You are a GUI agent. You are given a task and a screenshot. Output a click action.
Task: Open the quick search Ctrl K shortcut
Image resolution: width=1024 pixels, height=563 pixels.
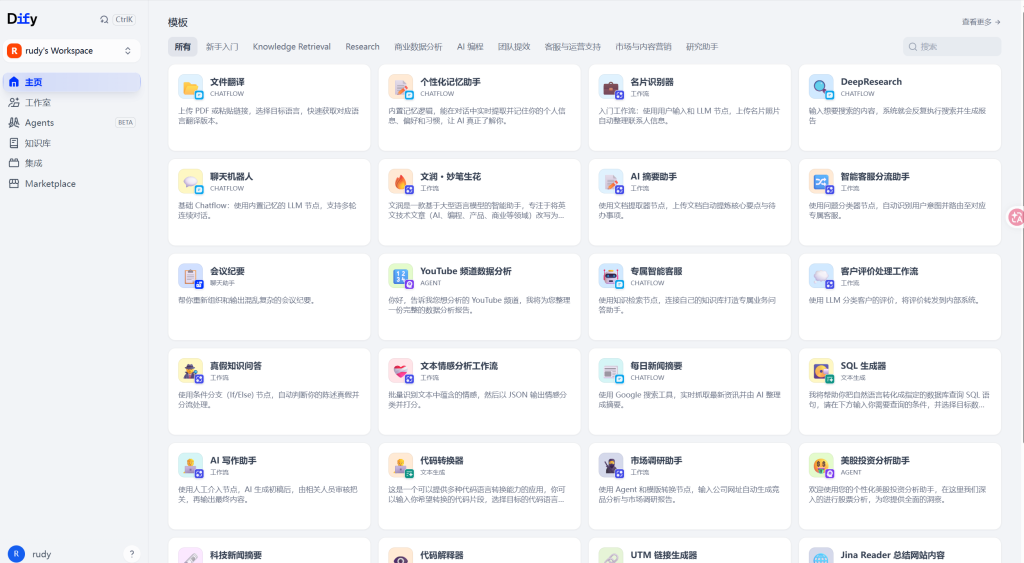118,20
